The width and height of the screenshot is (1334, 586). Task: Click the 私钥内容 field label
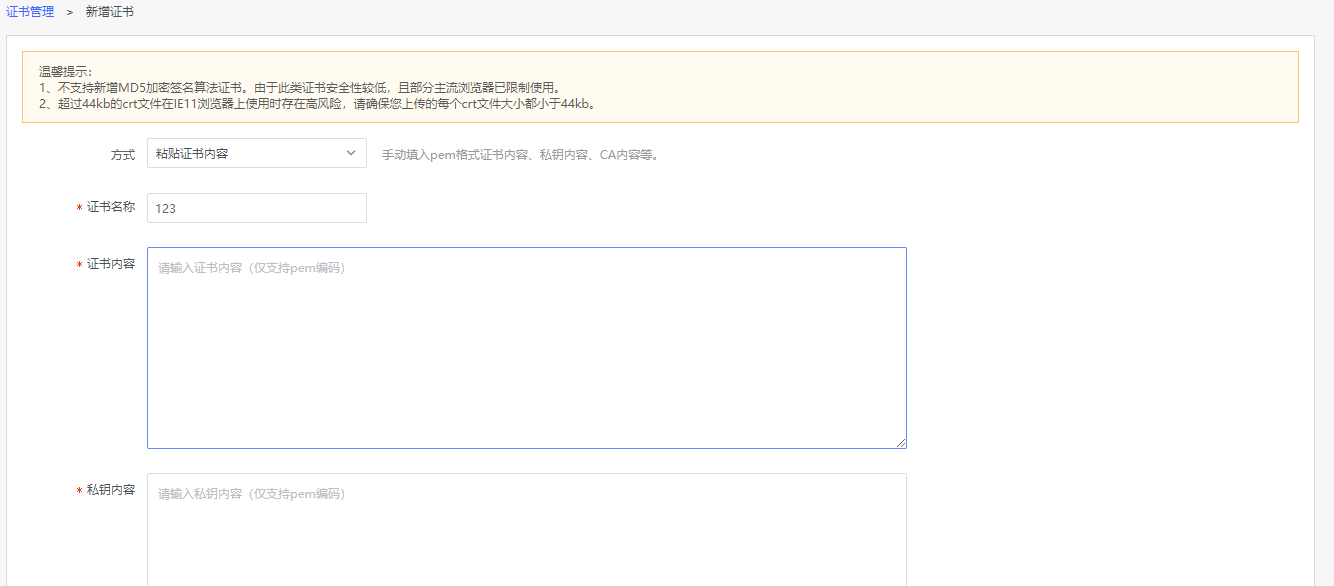[110, 490]
